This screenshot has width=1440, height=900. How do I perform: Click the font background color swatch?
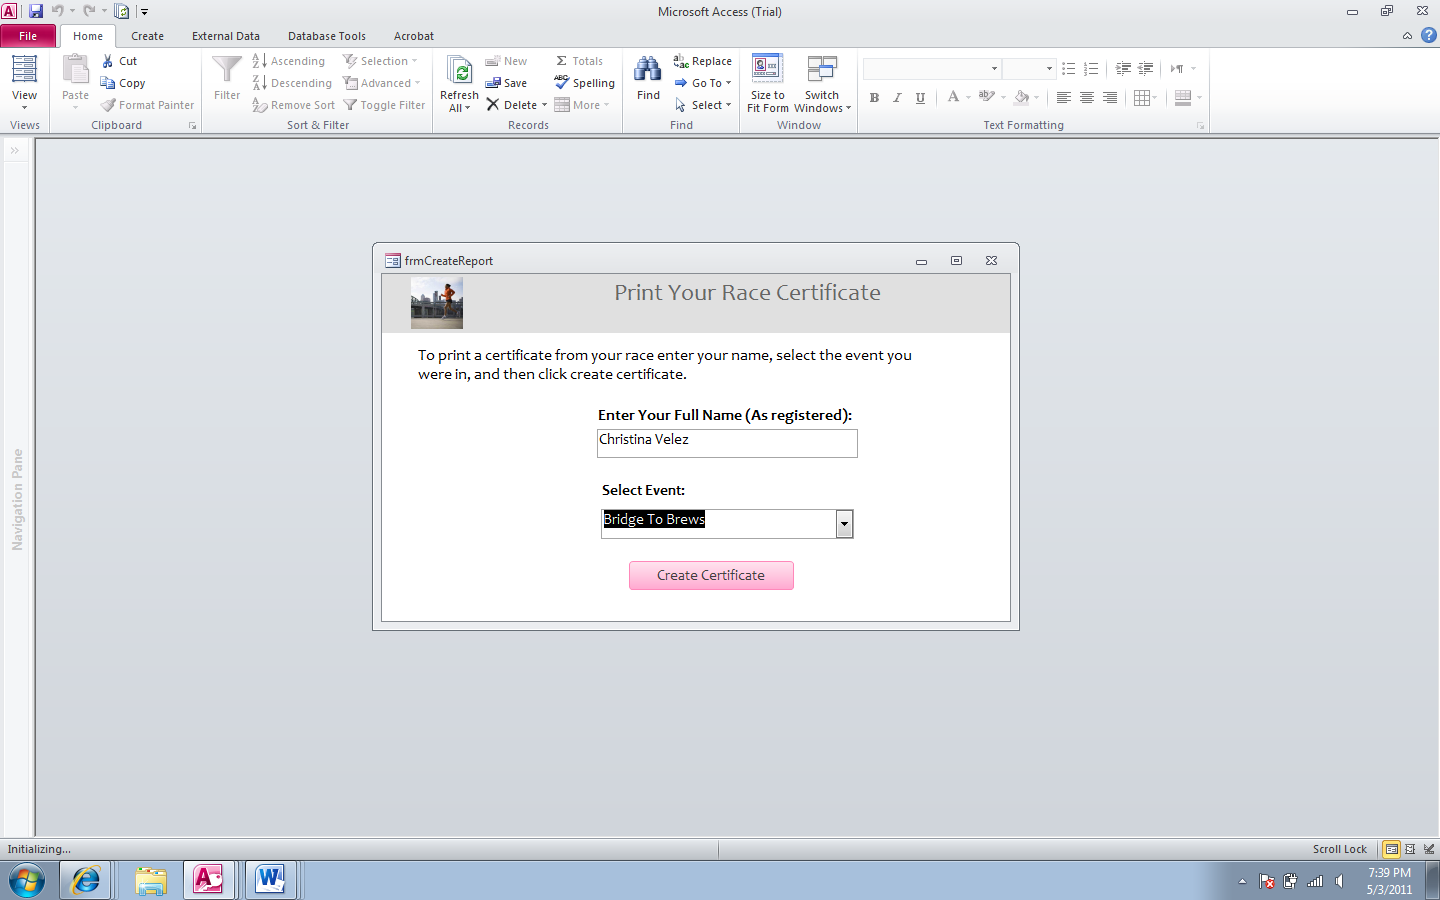point(1021,97)
